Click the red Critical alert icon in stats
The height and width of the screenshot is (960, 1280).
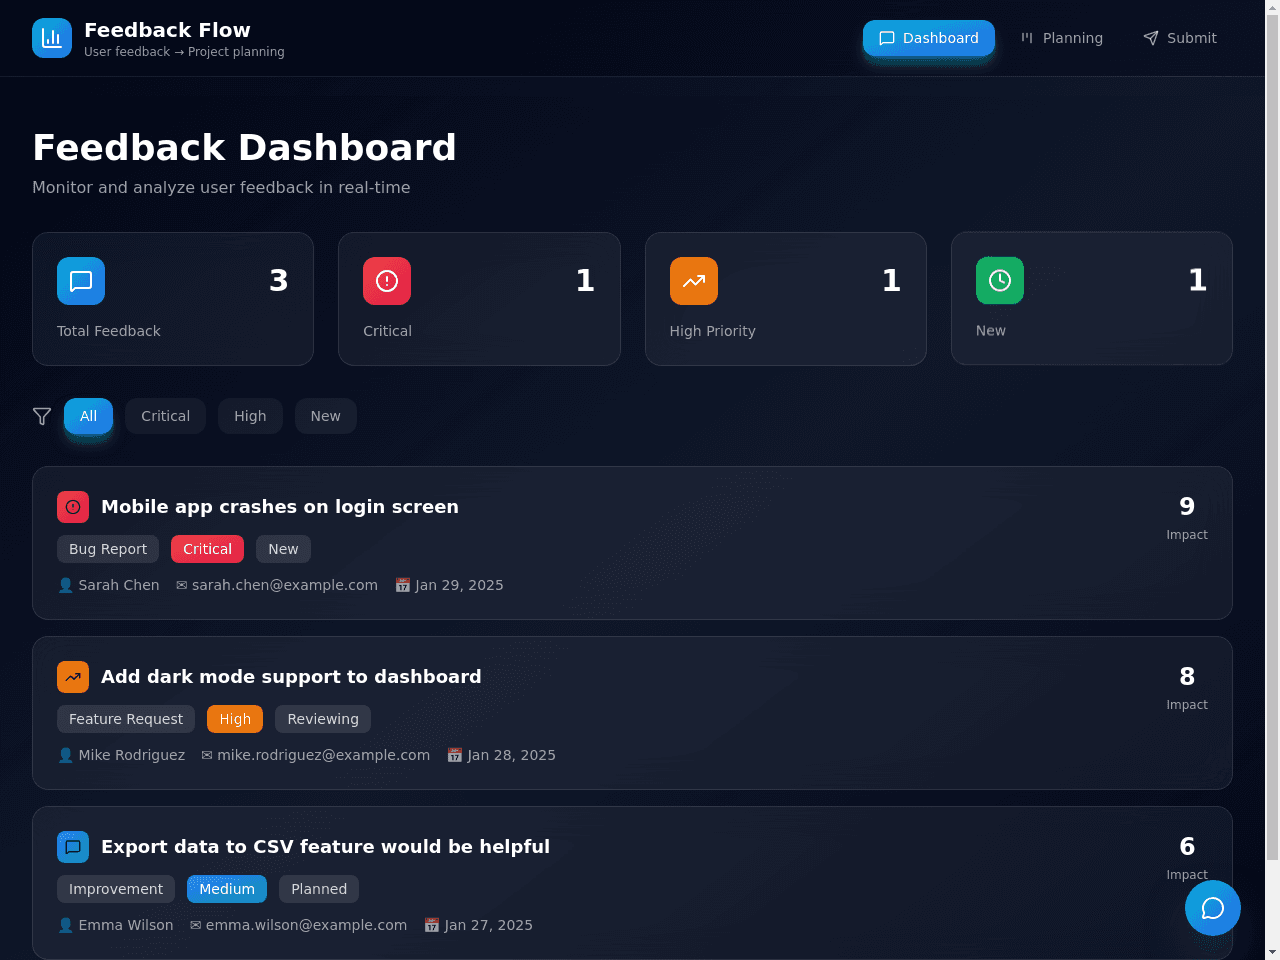(x=387, y=281)
